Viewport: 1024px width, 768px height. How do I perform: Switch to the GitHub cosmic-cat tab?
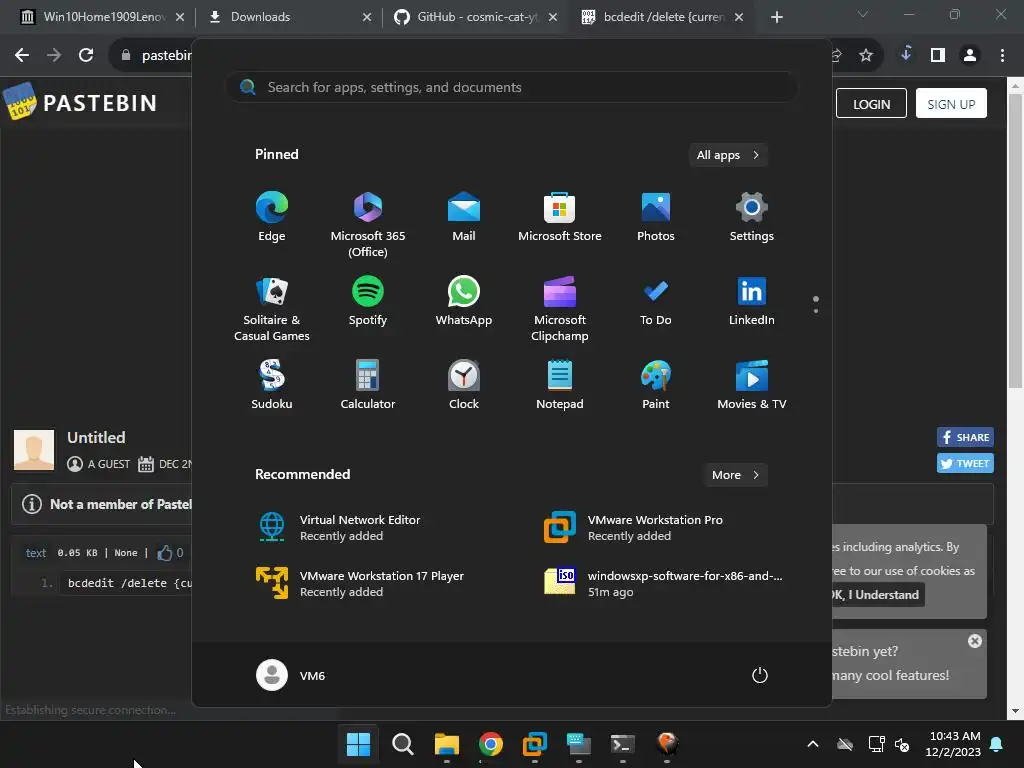tap(475, 17)
